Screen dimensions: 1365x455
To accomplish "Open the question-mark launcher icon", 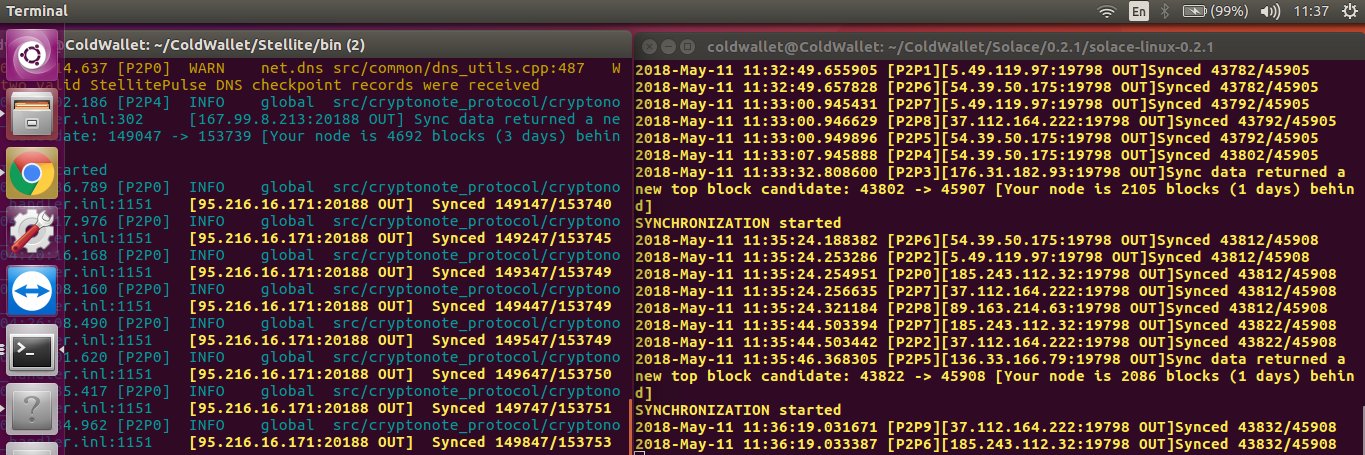I will pos(31,409).
